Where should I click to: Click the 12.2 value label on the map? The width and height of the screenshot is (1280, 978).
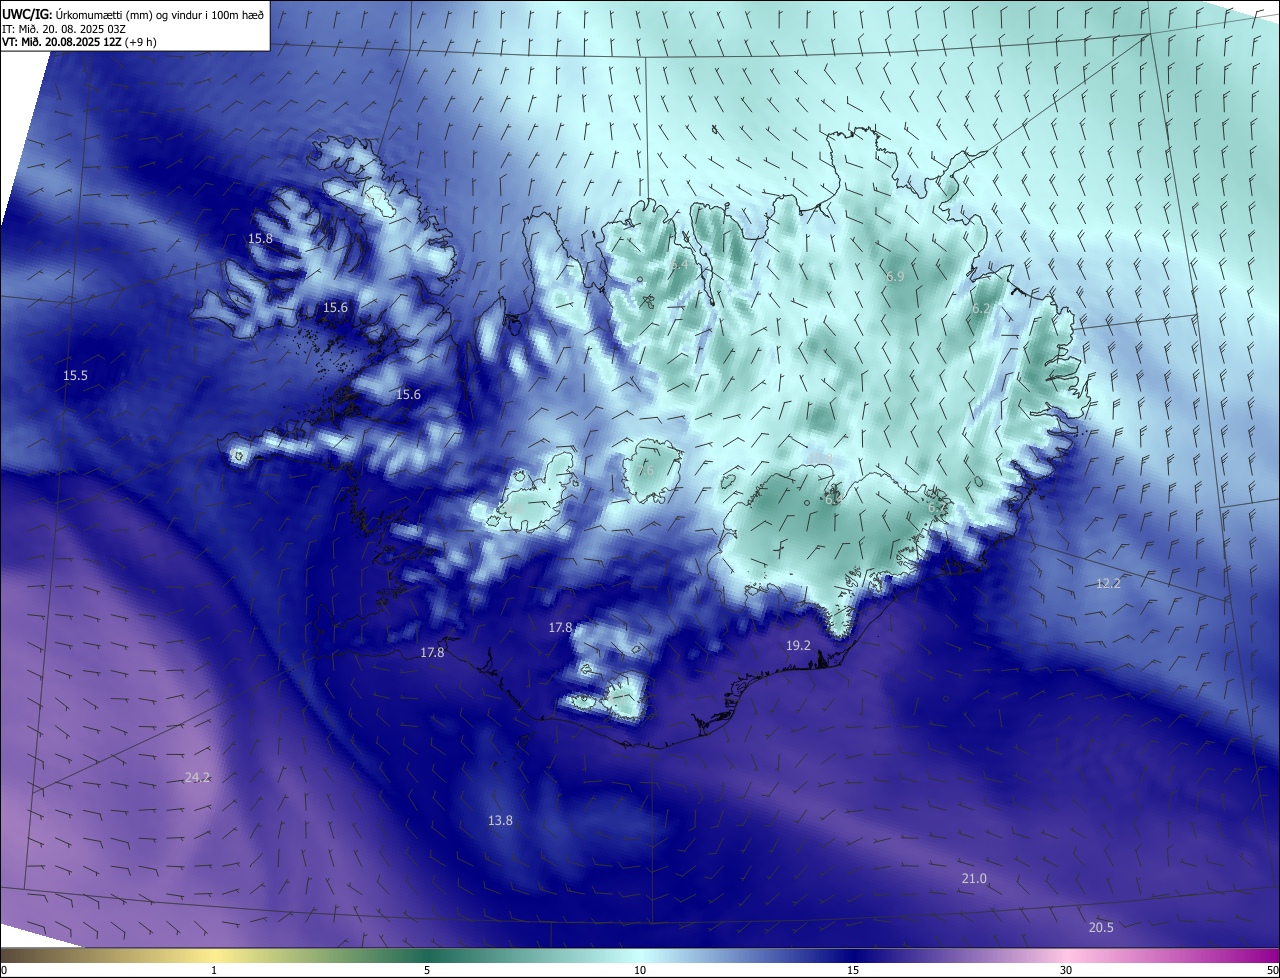coord(1109,583)
